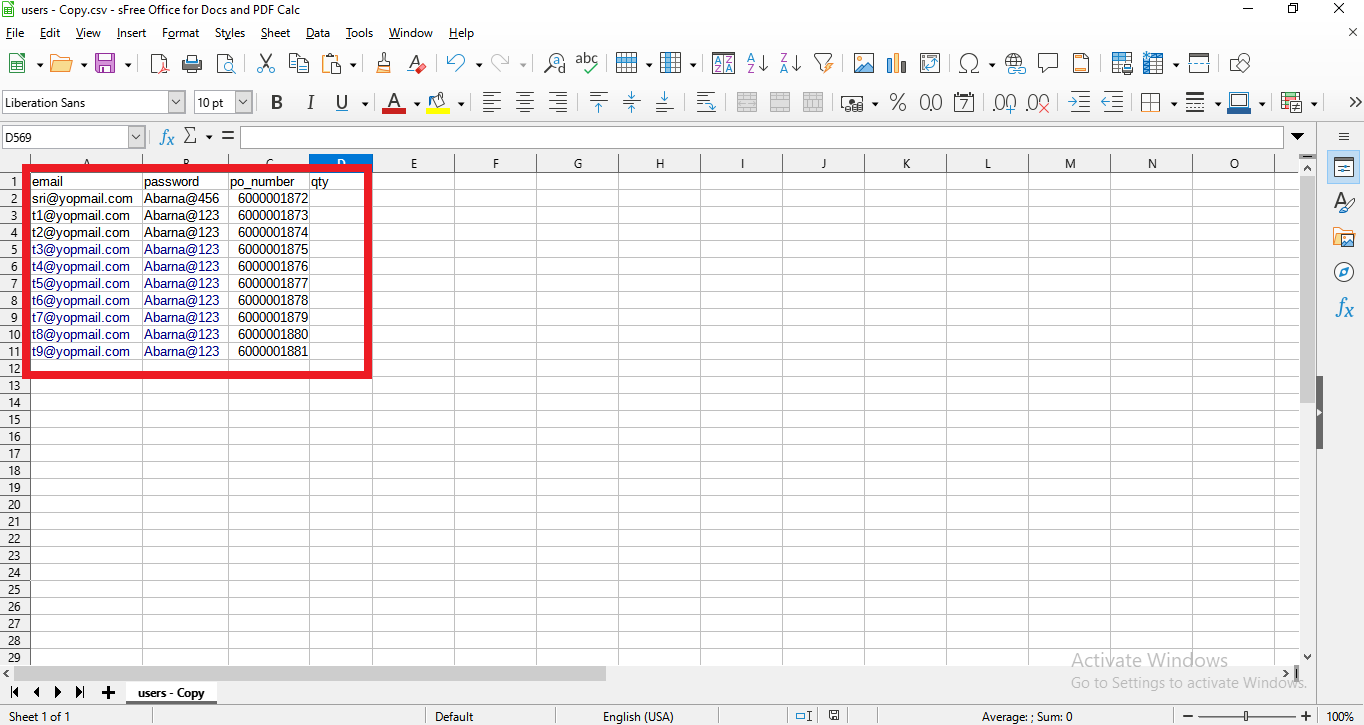Screen dimensions: 1364x725
Task: Format cell as percent
Action: (x=898, y=102)
